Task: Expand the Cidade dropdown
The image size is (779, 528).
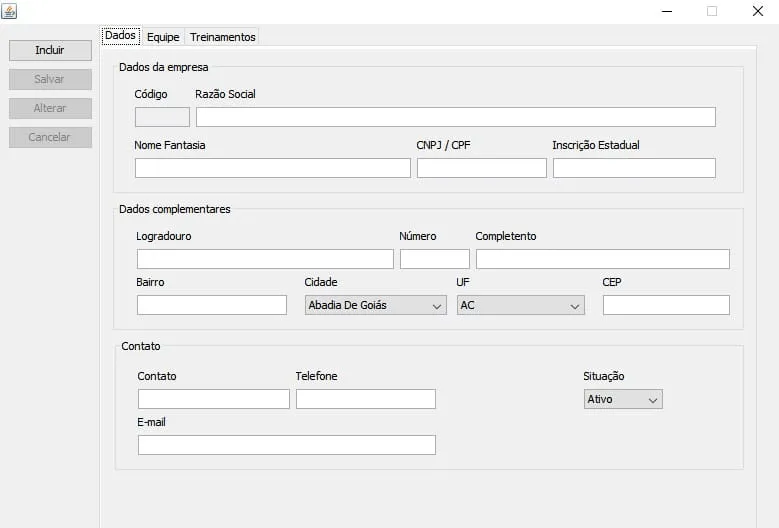Action: click(375, 305)
